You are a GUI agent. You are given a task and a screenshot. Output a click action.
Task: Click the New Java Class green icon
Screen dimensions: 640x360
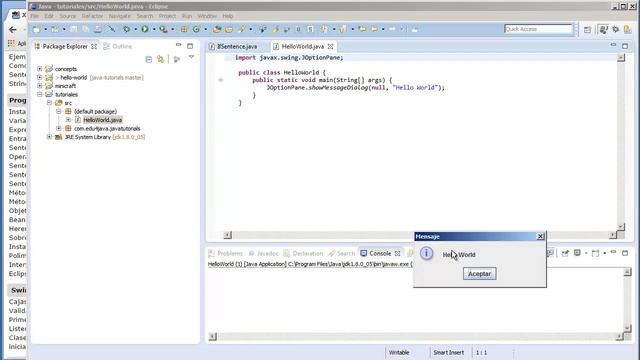tap(196, 29)
